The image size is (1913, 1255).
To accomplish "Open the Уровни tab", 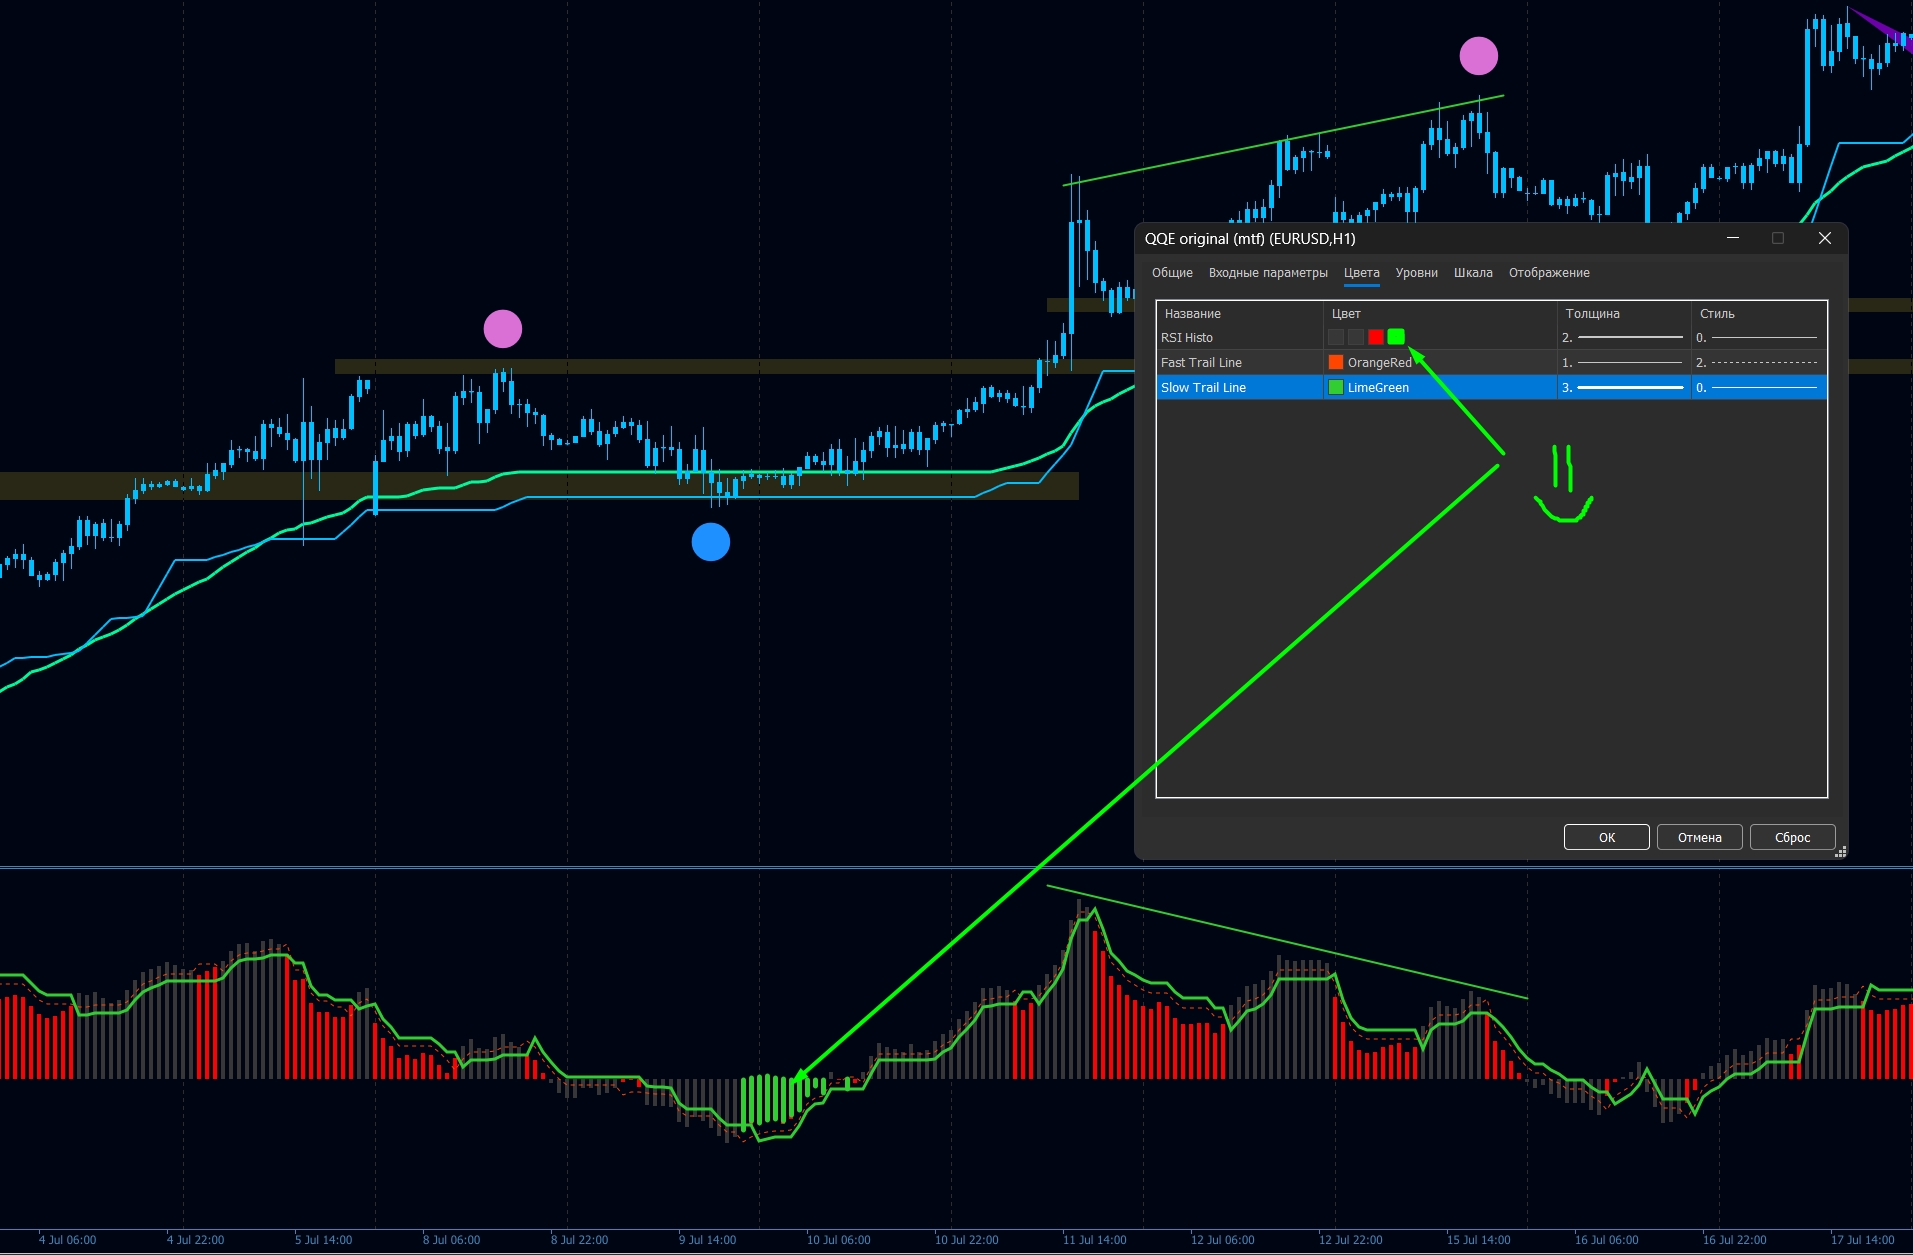I will tap(1416, 273).
